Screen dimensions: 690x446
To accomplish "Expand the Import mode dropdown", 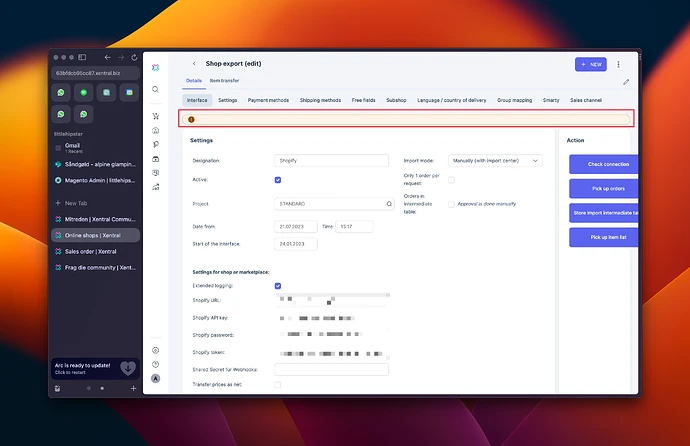I will tap(495, 161).
